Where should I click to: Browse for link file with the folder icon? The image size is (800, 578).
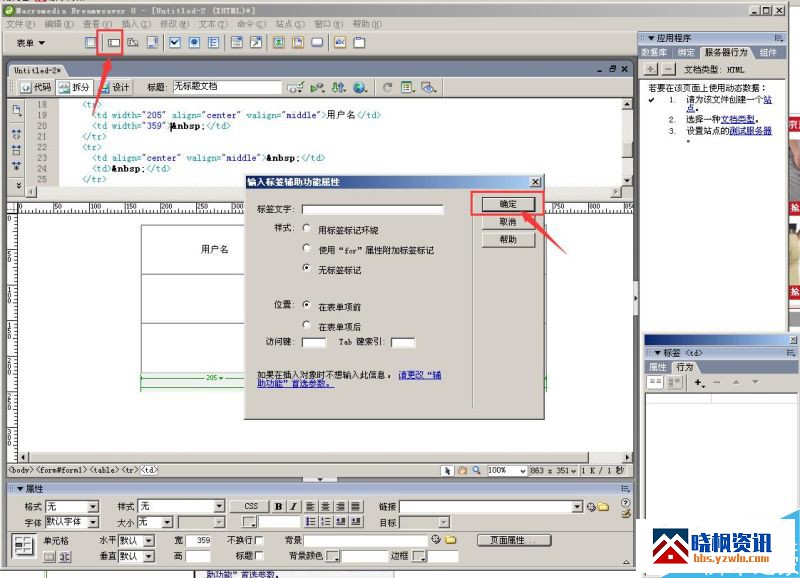coord(604,507)
